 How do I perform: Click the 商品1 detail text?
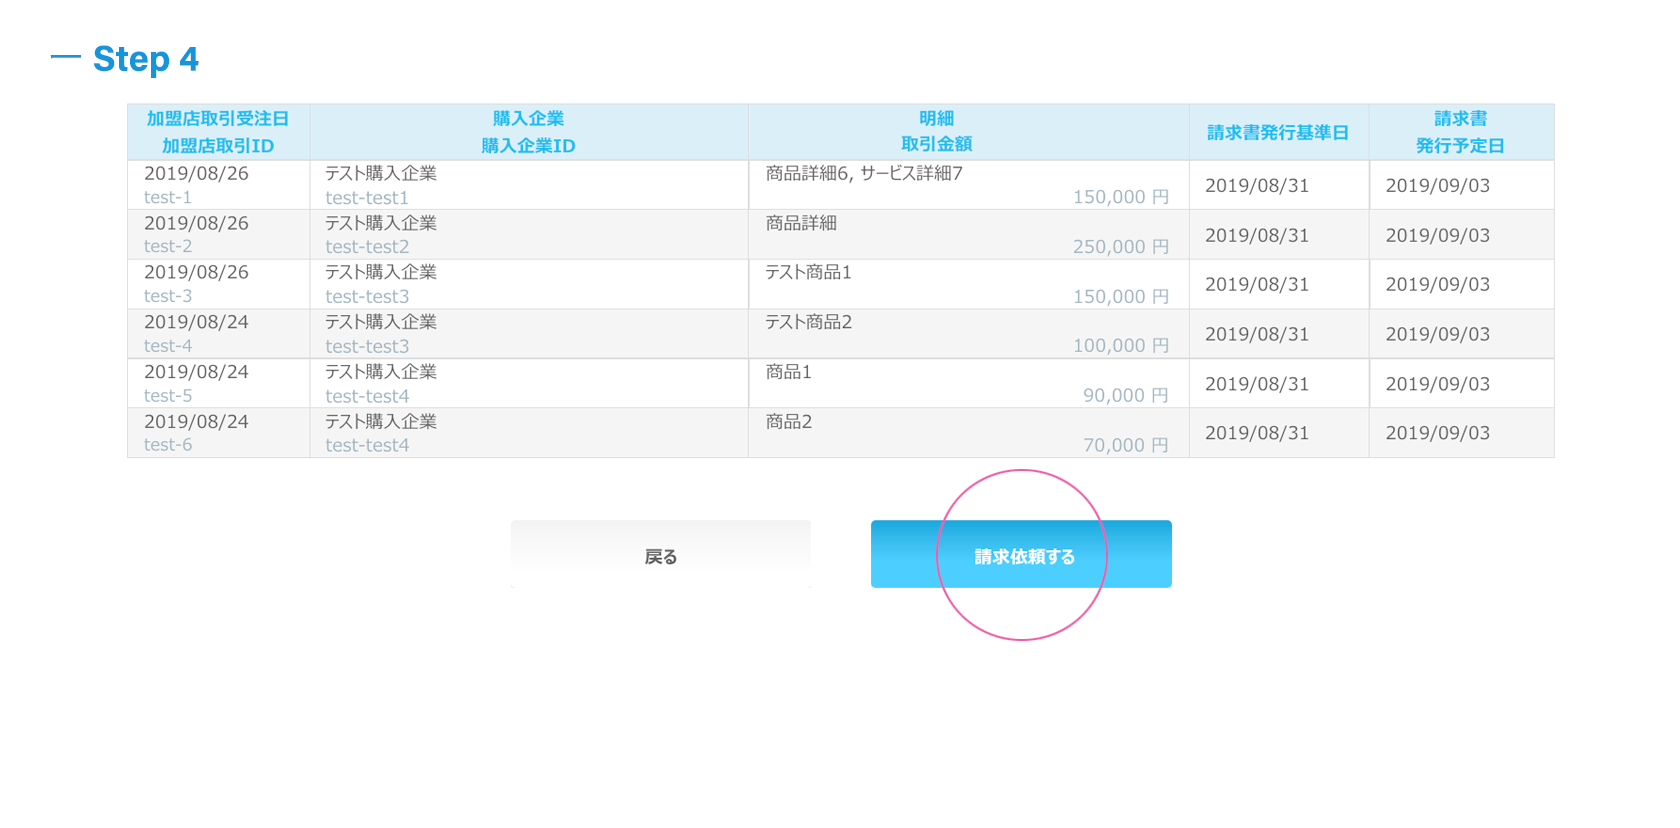coord(788,372)
